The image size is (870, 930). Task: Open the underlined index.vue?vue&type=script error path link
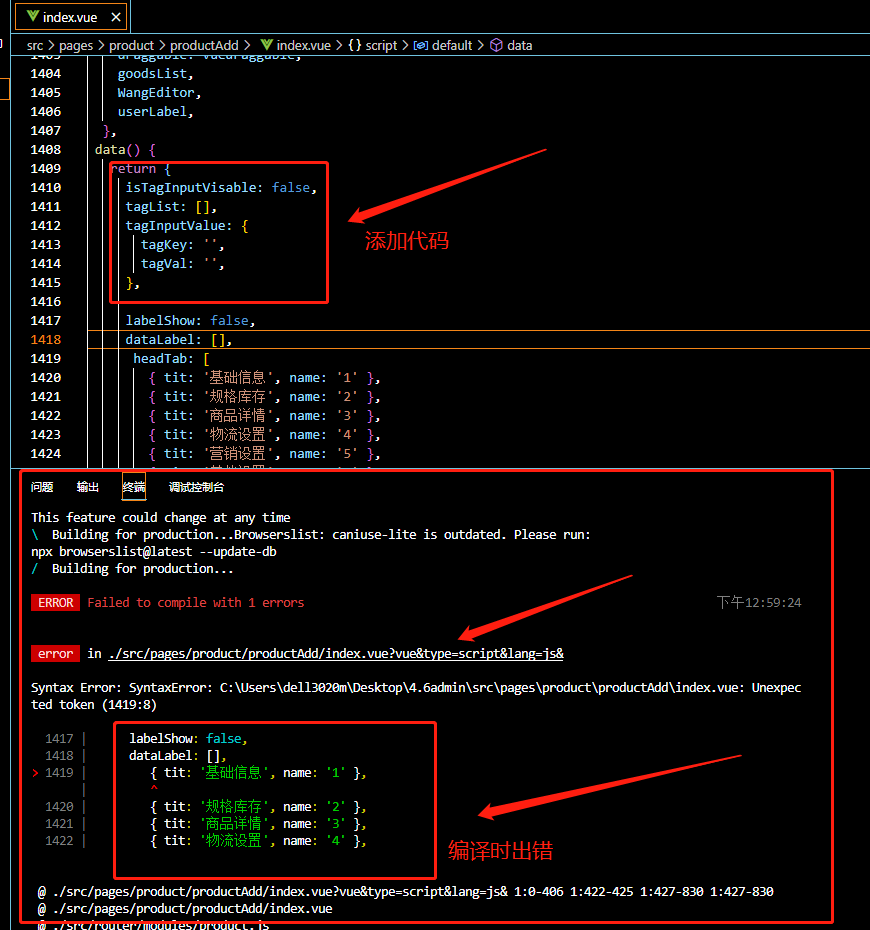pos(335,654)
